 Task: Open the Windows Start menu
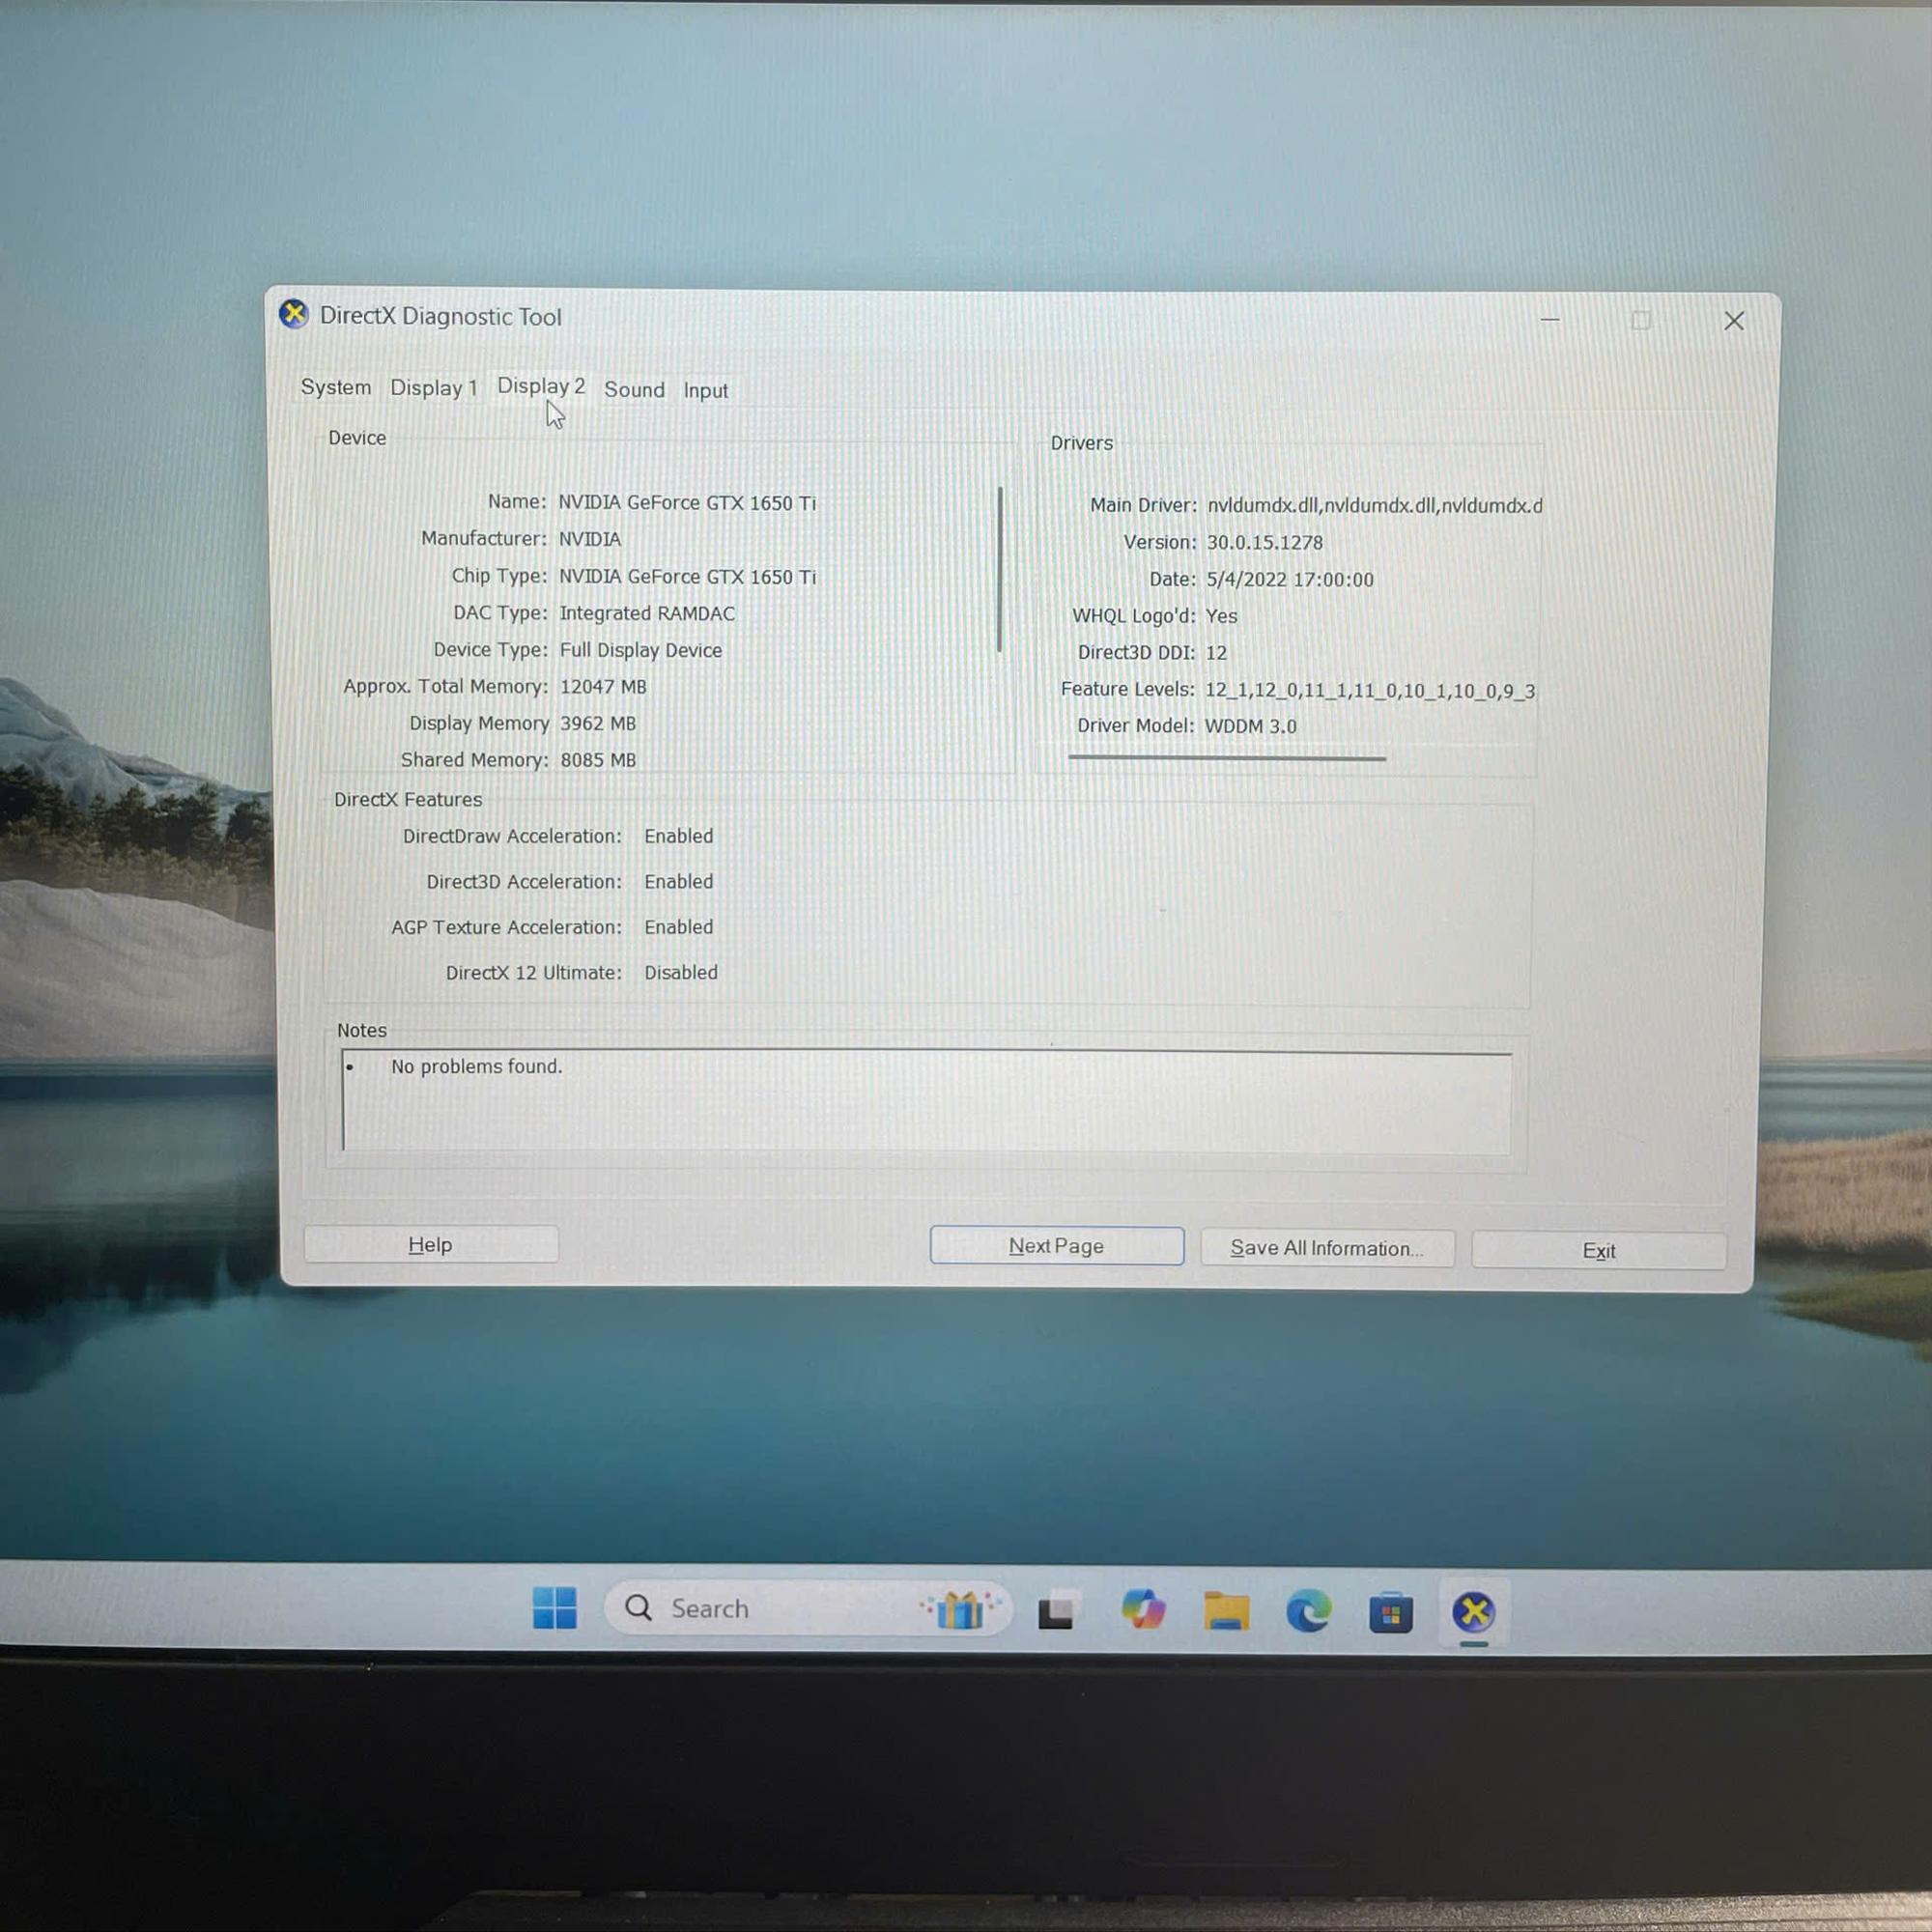pos(554,1607)
